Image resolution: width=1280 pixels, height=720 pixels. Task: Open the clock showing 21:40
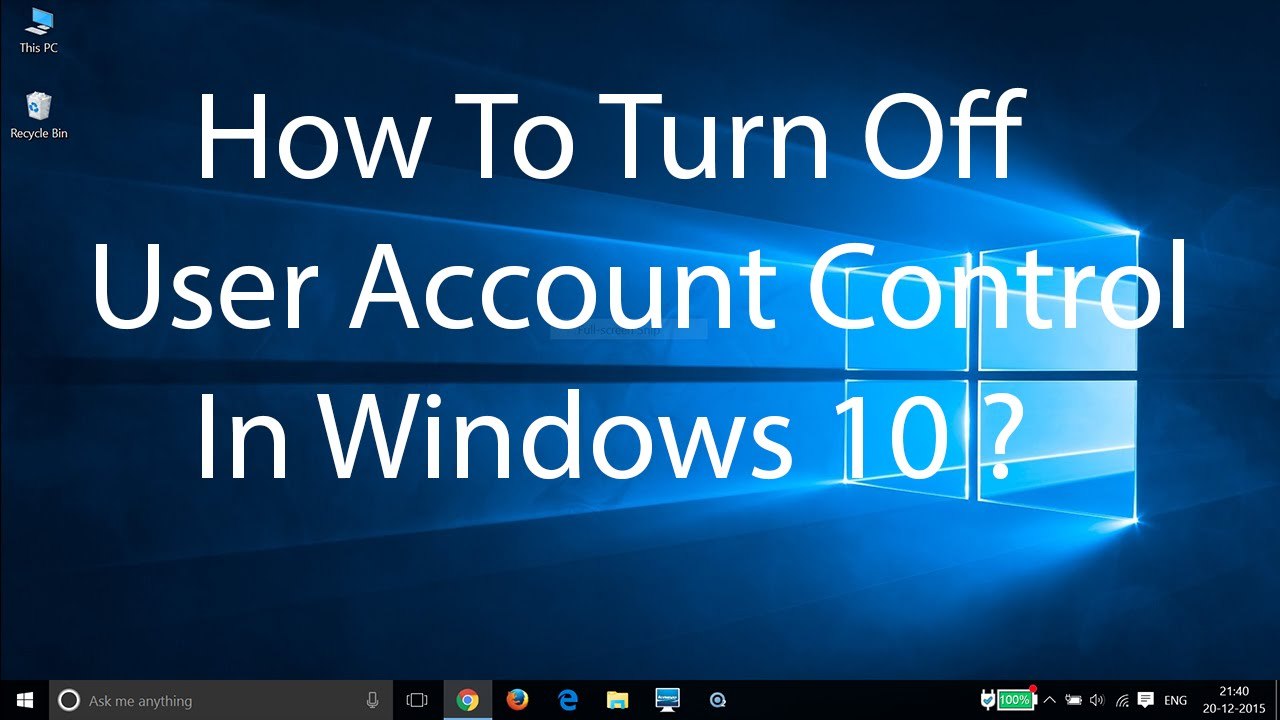pyautogui.click(x=1235, y=700)
